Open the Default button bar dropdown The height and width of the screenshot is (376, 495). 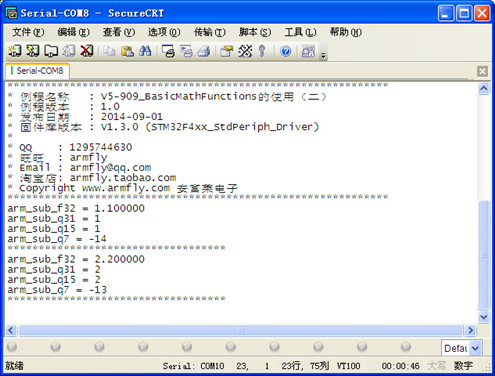coord(475,348)
